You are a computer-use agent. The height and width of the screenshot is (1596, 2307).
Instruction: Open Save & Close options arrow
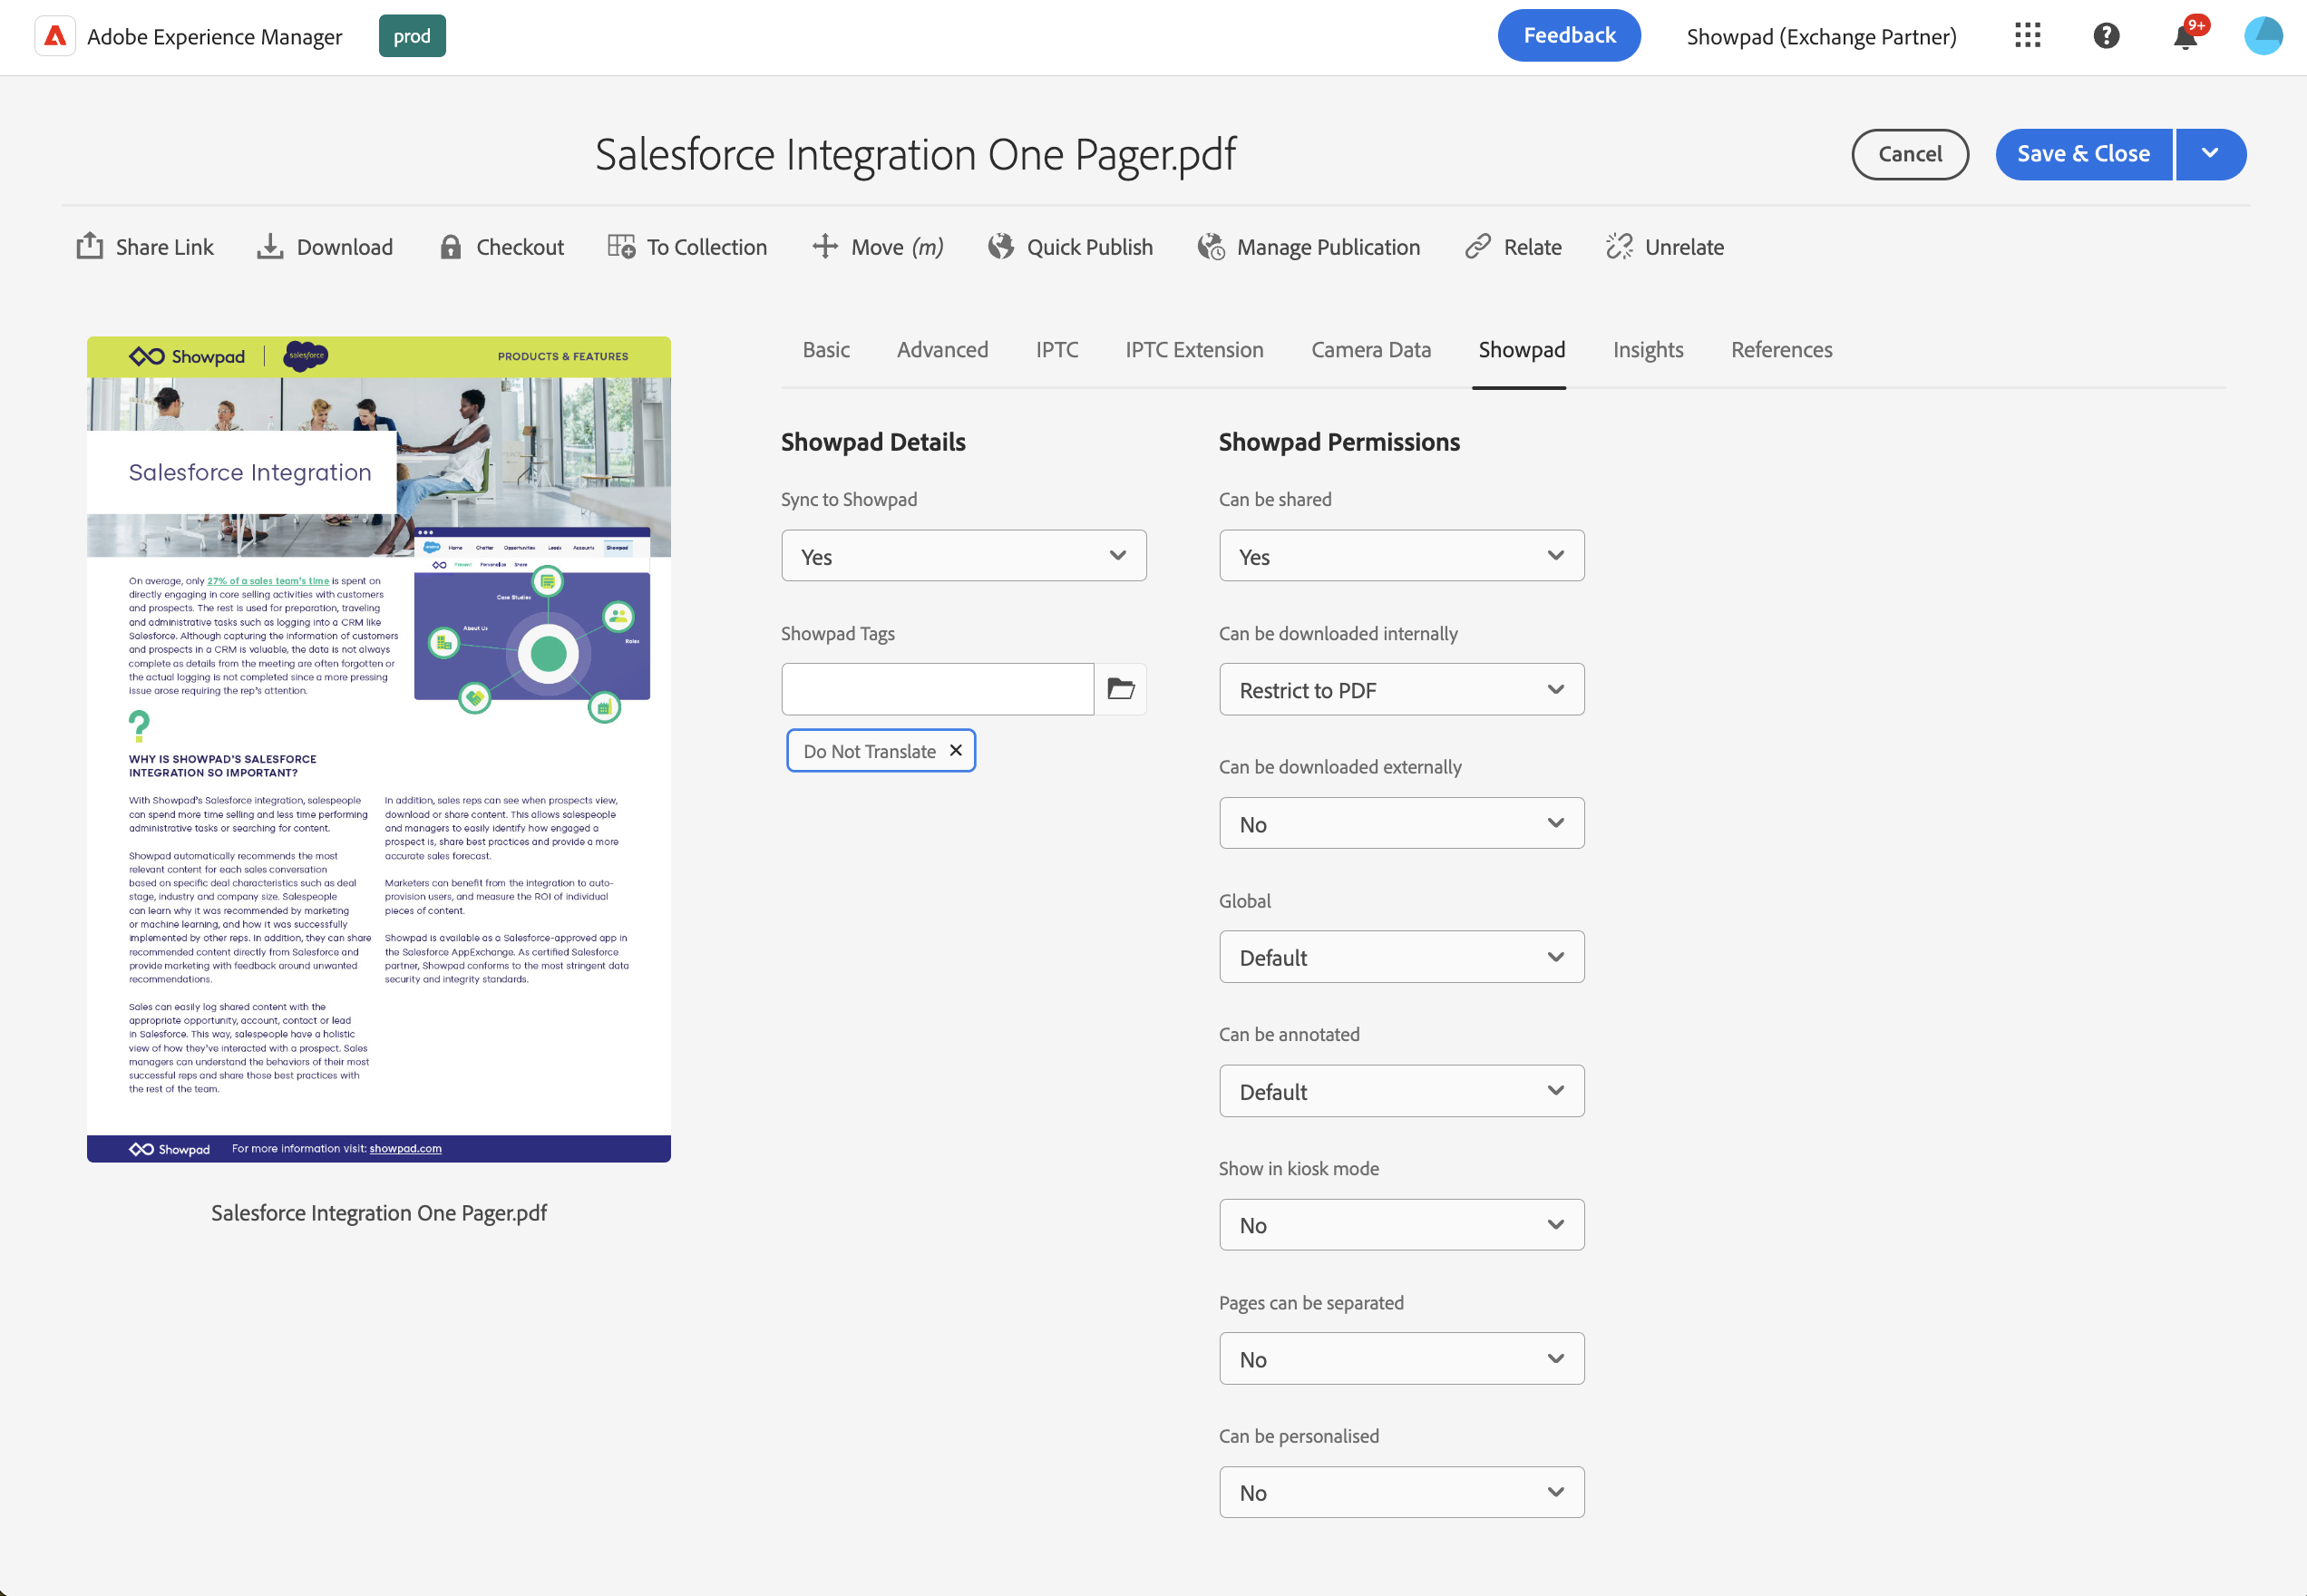[2210, 154]
